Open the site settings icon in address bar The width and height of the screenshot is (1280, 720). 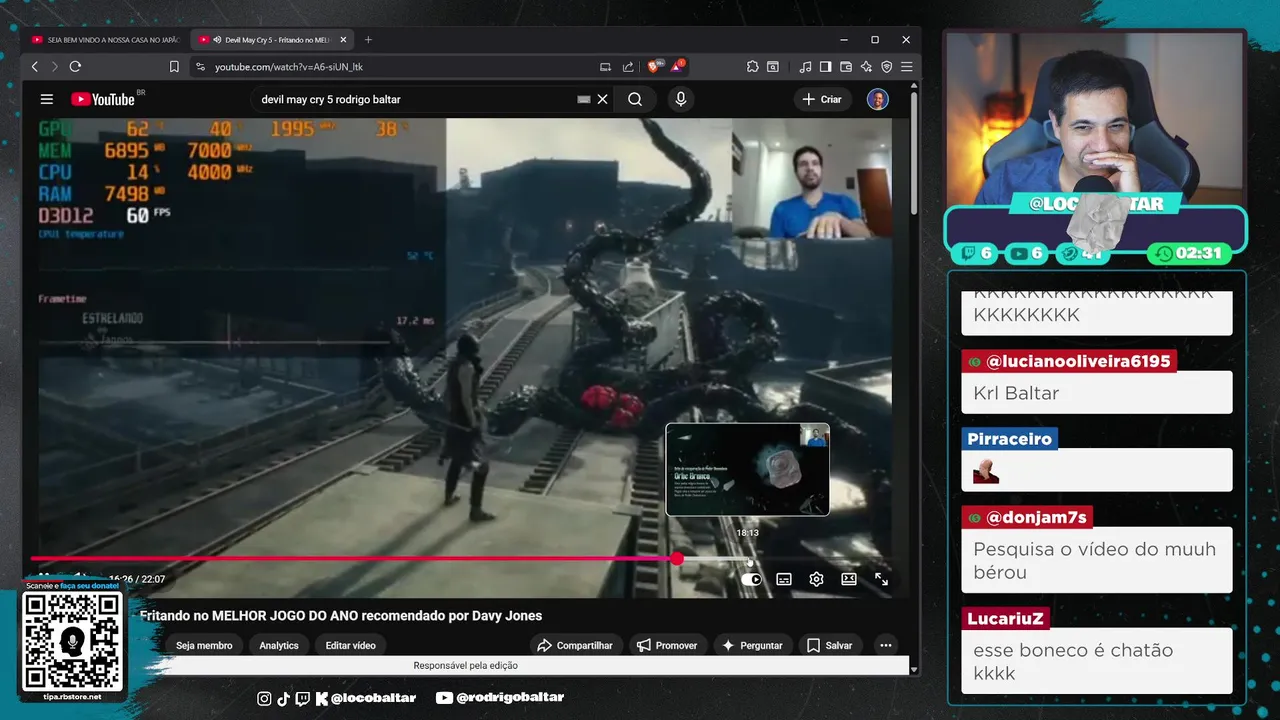(200, 67)
